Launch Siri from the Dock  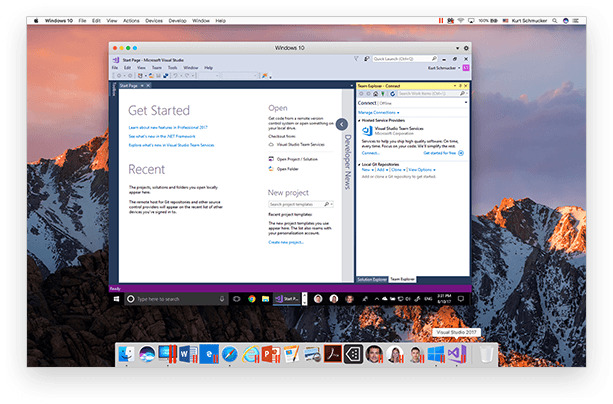pyautogui.click(x=147, y=354)
